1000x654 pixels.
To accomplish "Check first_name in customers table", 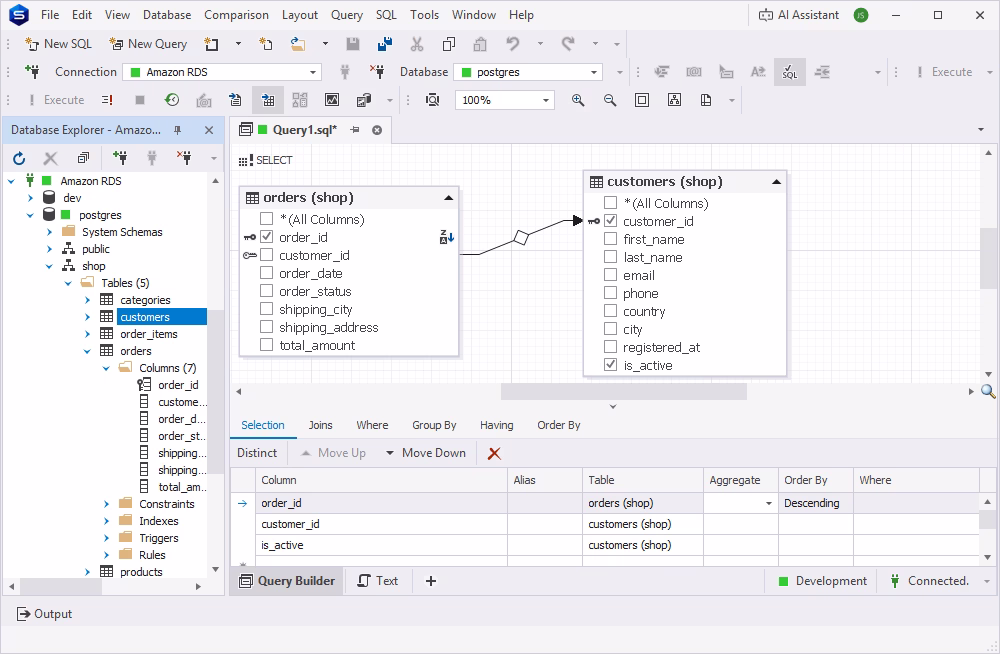I will click(x=610, y=239).
